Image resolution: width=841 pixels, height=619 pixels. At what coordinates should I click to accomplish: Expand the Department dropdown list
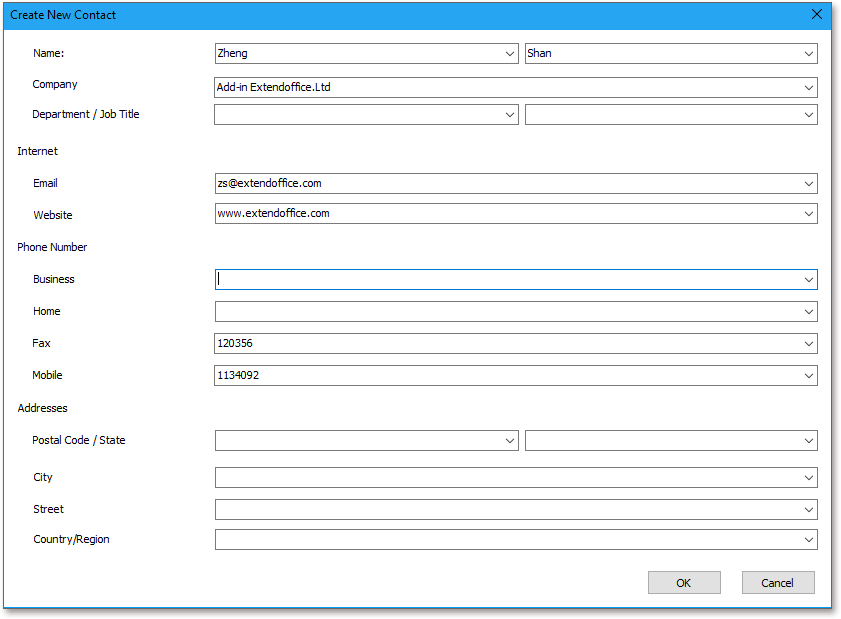click(x=510, y=114)
